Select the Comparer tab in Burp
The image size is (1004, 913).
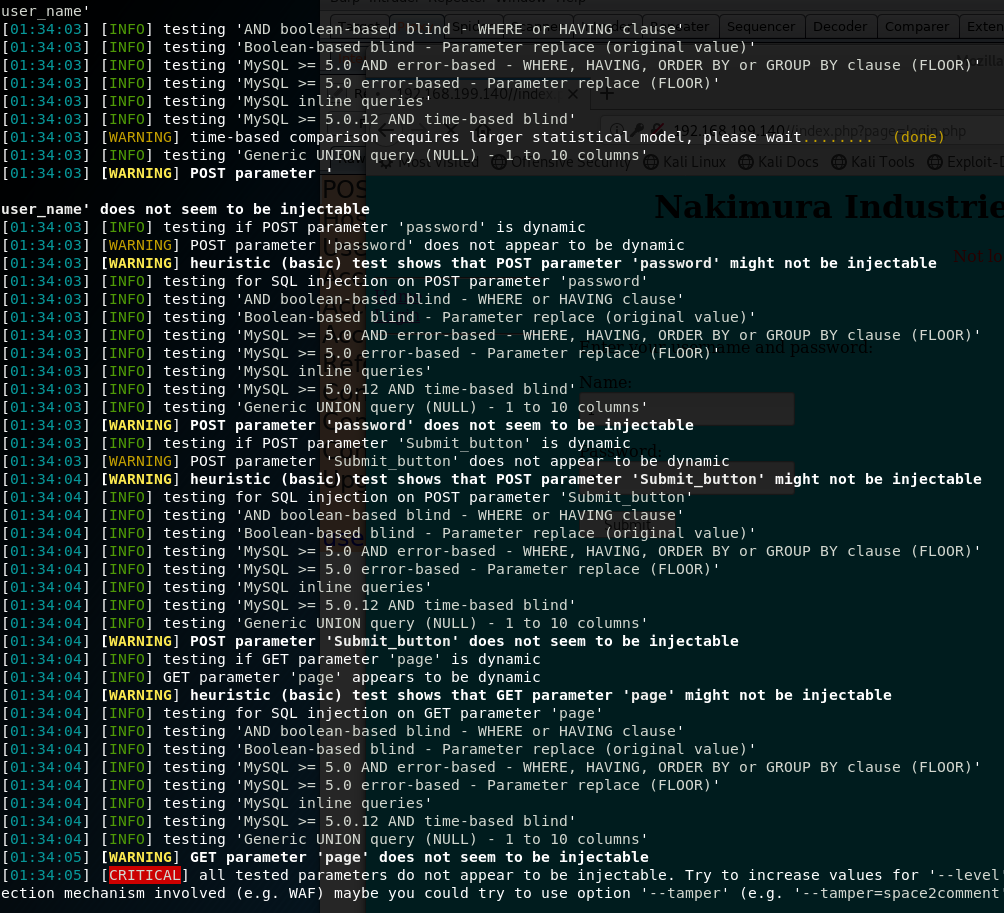916,27
